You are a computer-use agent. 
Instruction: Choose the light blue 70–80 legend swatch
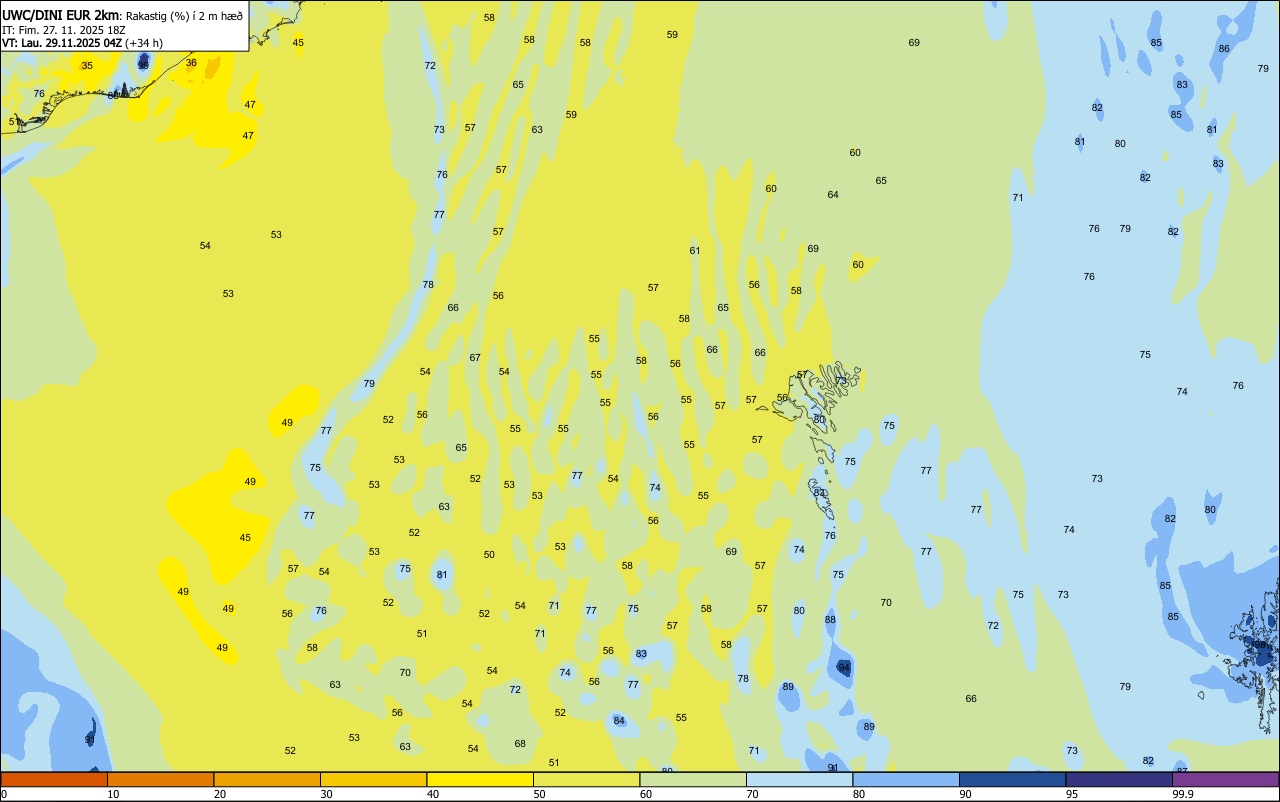point(799,779)
